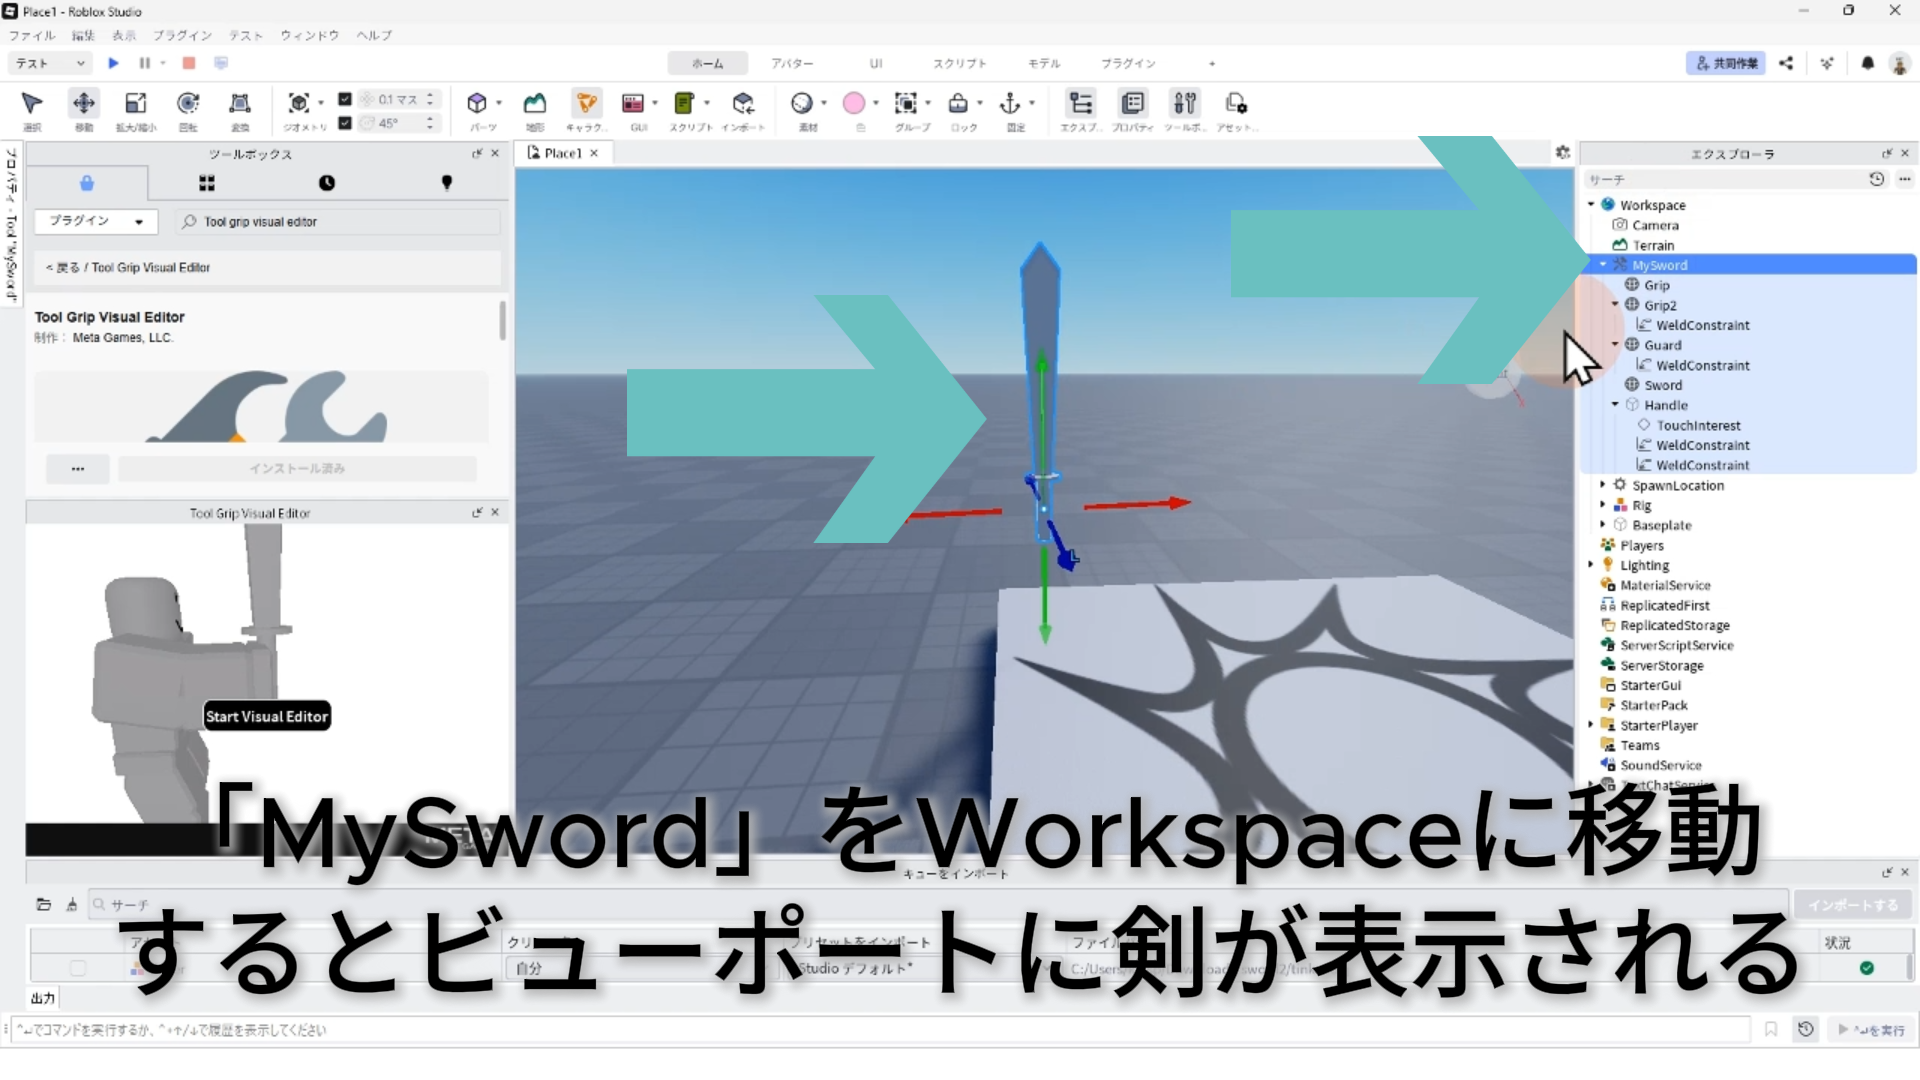Click the Import (インポート) 3D icon

[x=743, y=104]
